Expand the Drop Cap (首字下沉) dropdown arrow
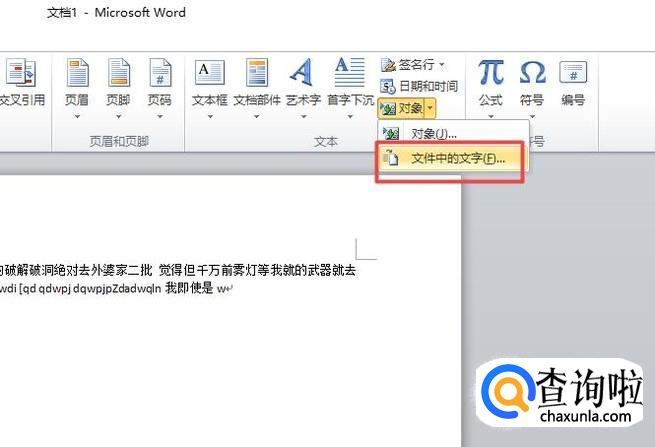 350,117
